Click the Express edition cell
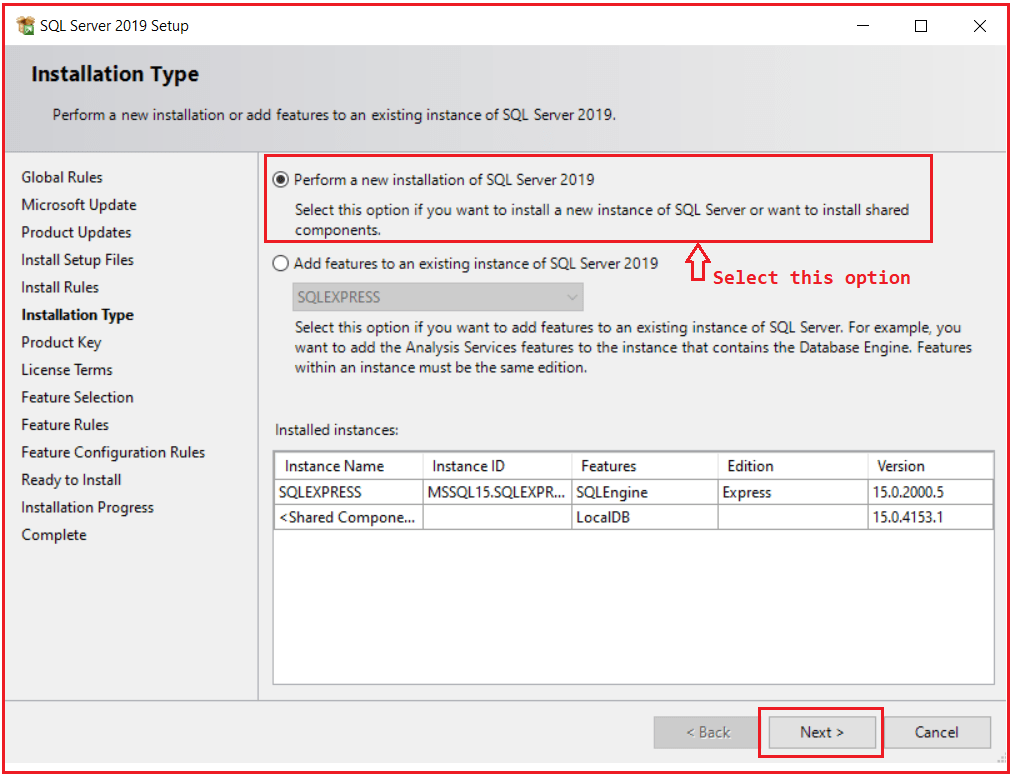The image size is (1014, 777). coord(793,493)
